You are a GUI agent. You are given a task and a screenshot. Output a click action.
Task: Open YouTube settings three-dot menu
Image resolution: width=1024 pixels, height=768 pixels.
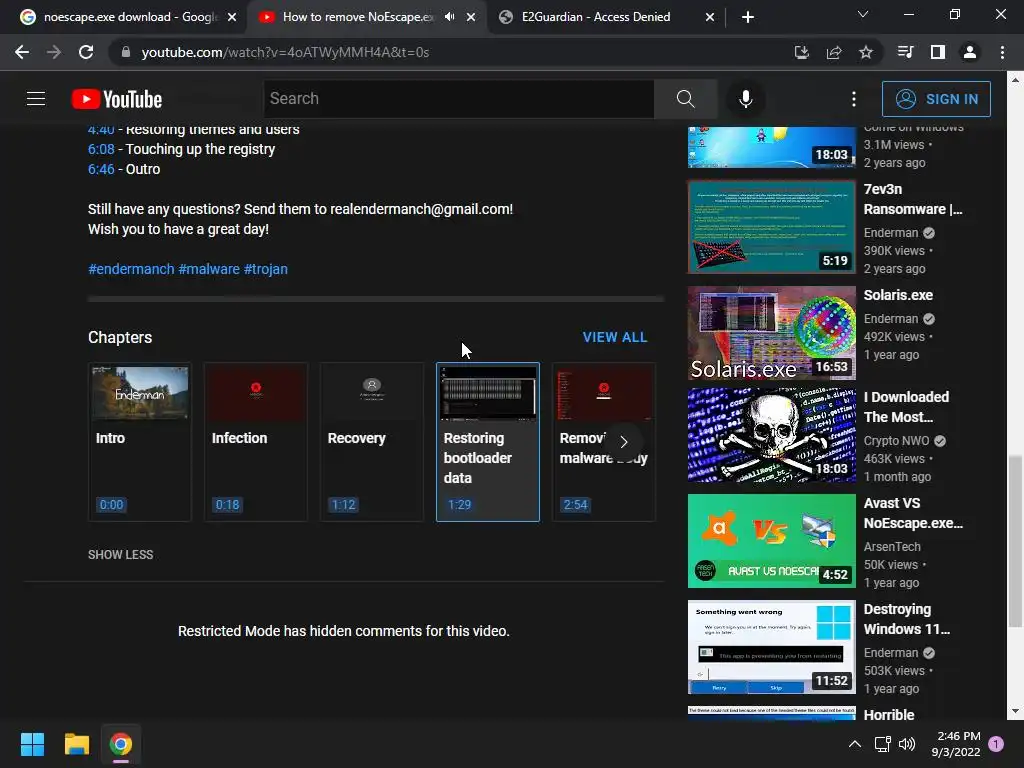854,99
